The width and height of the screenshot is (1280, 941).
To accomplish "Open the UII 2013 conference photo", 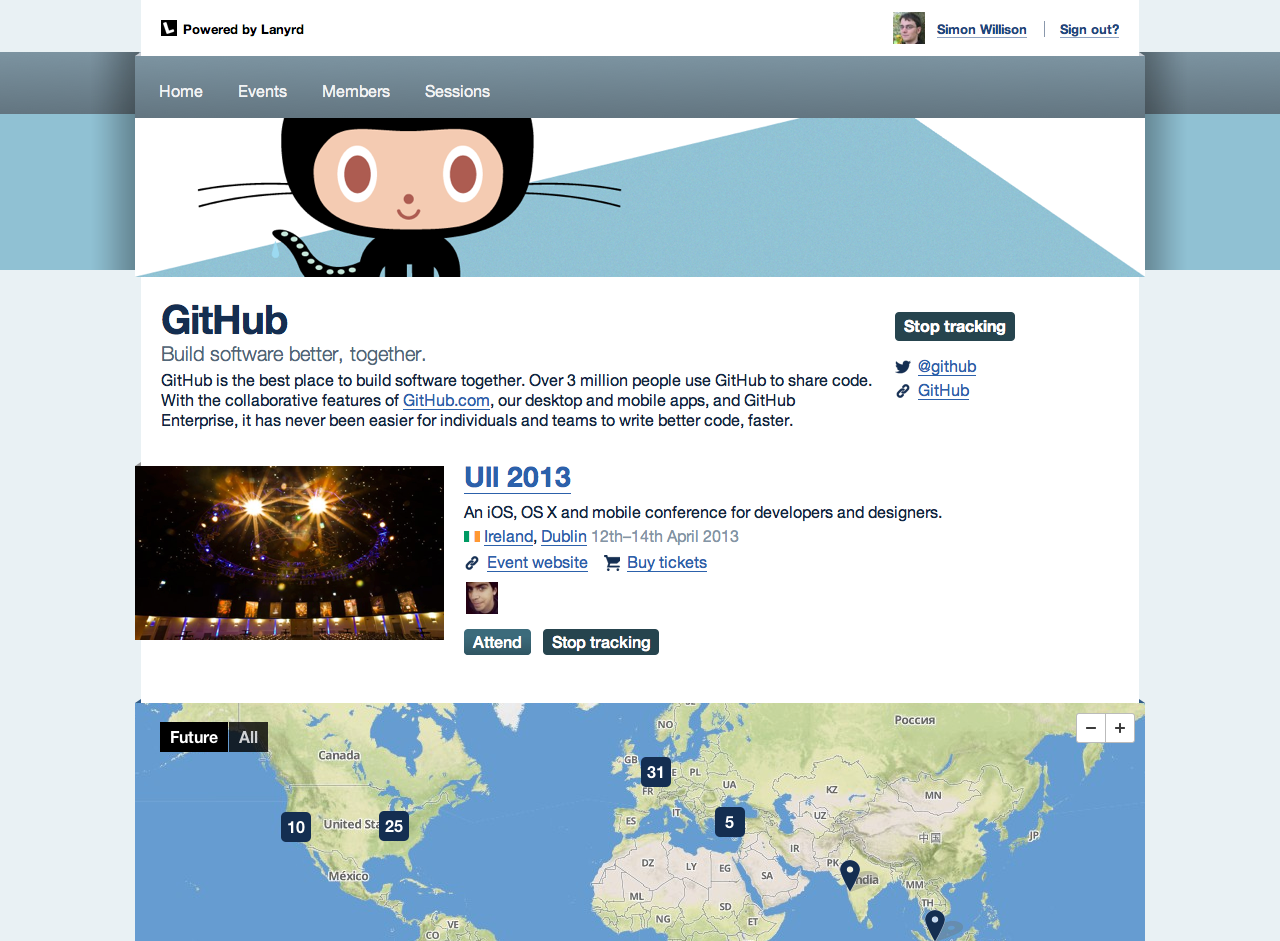I will 289,553.
